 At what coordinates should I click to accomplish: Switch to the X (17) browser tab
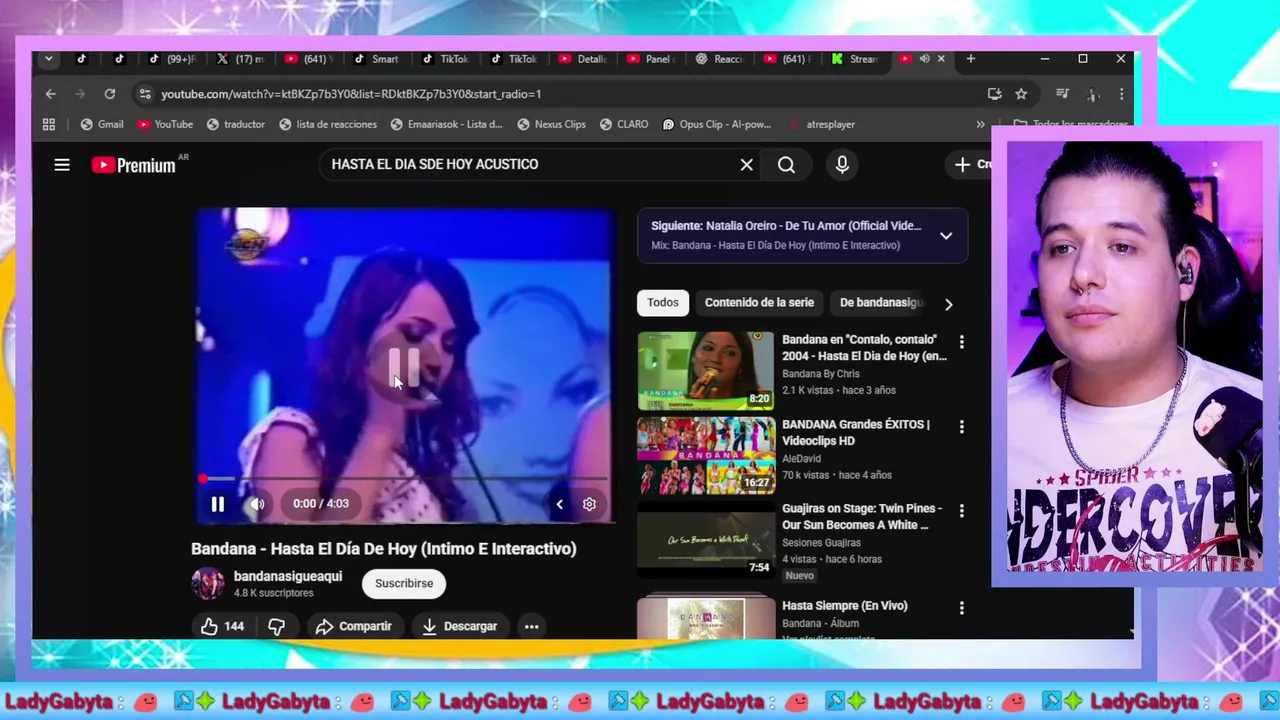tap(241, 59)
